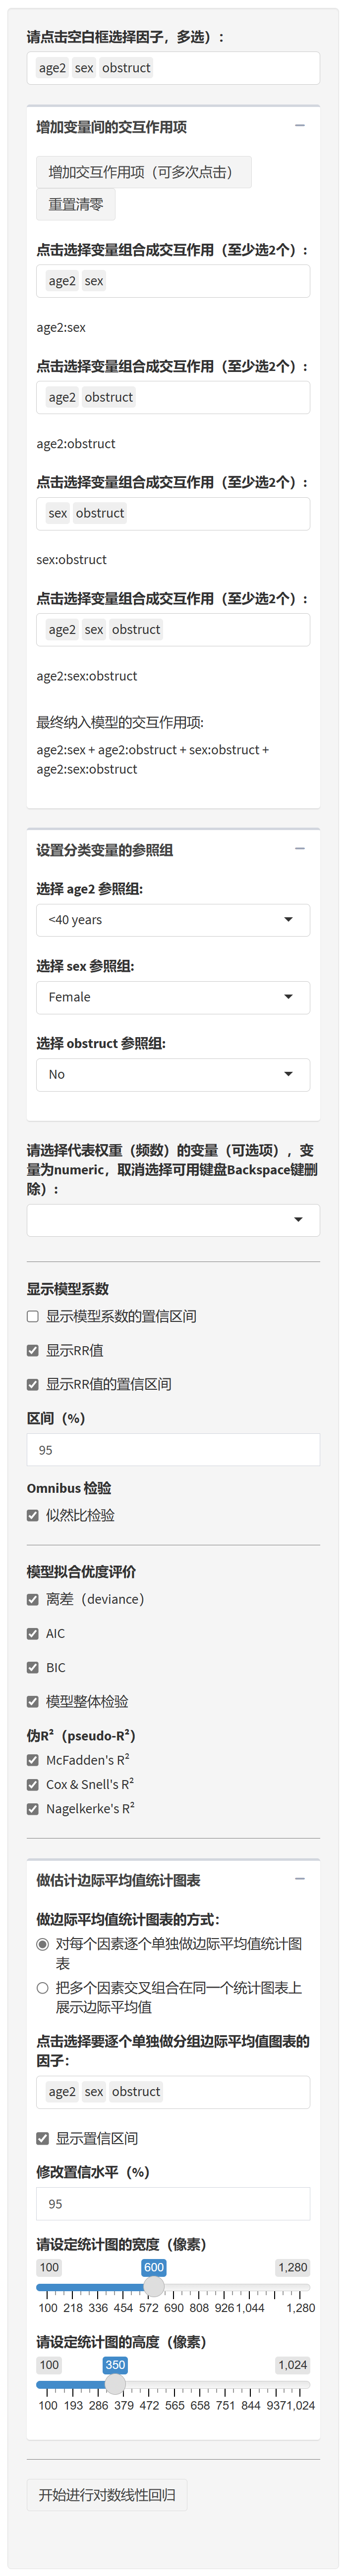Enable 显示模型系数的置信区间 checkbox
This screenshot has height=2576, width=347.
[33, 1317]
